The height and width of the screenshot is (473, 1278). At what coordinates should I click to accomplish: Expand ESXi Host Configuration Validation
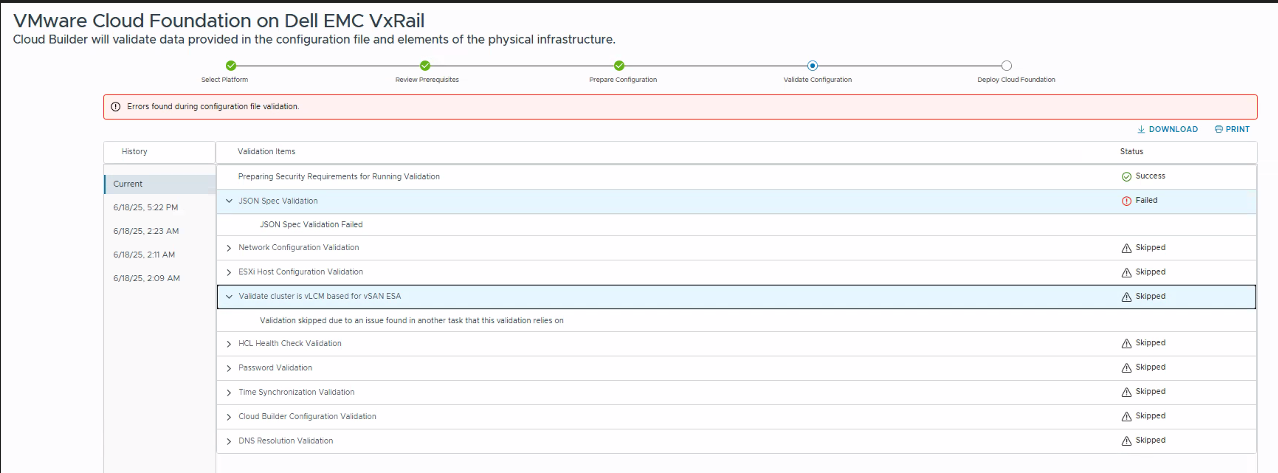coord(228,272)
